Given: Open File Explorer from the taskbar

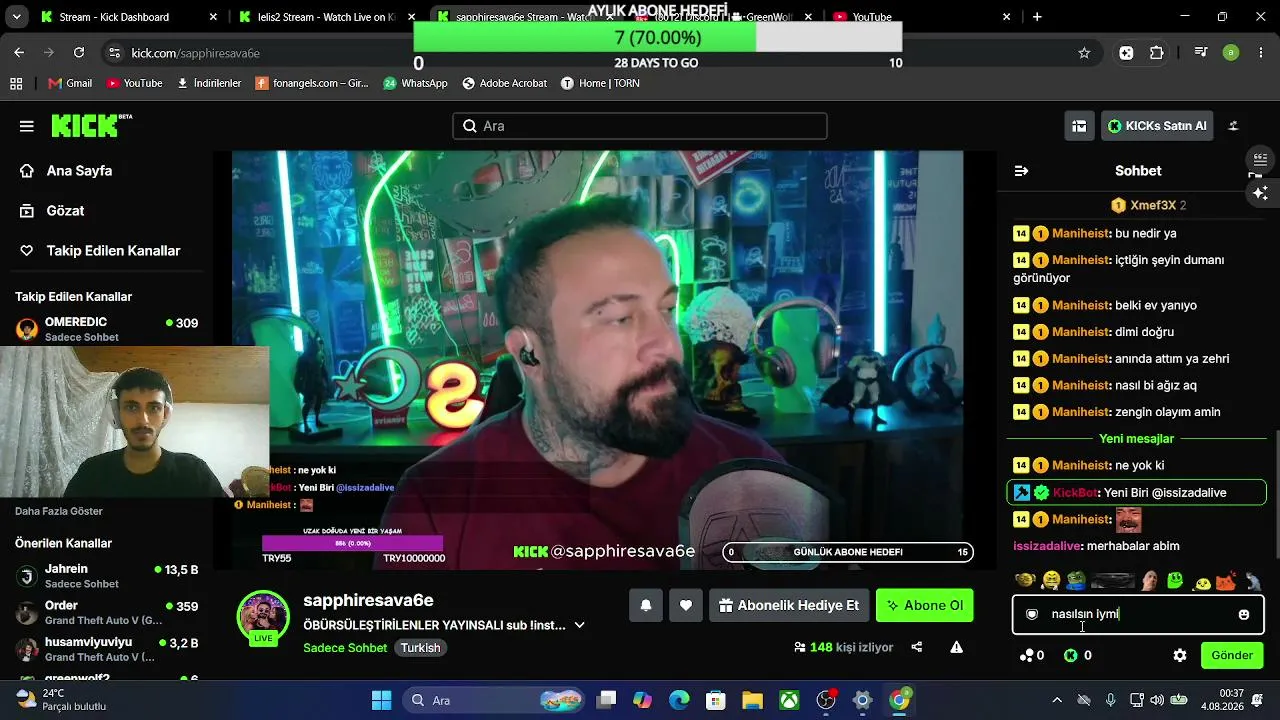Looking at the screenshot, I should click(752, 700).
